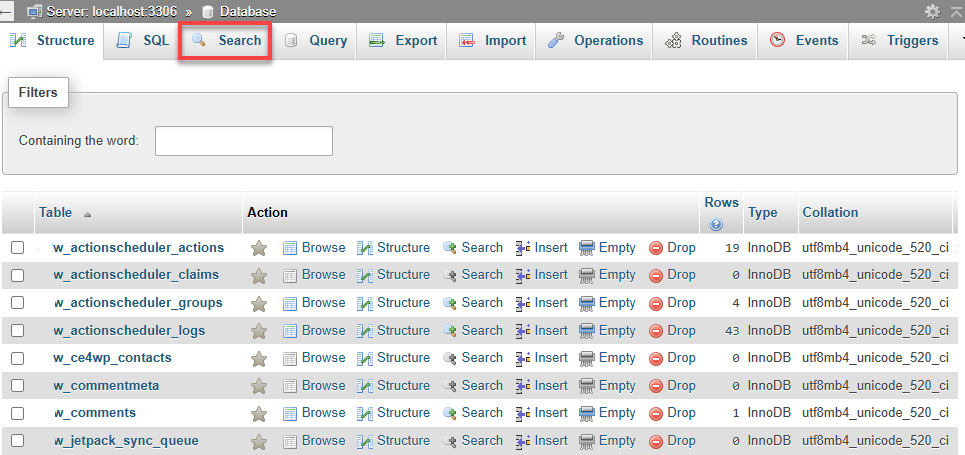
Task: Click the Drop icon for w_actionscheduler_logs
Action: pyautogui.click(x=656, y=331)
